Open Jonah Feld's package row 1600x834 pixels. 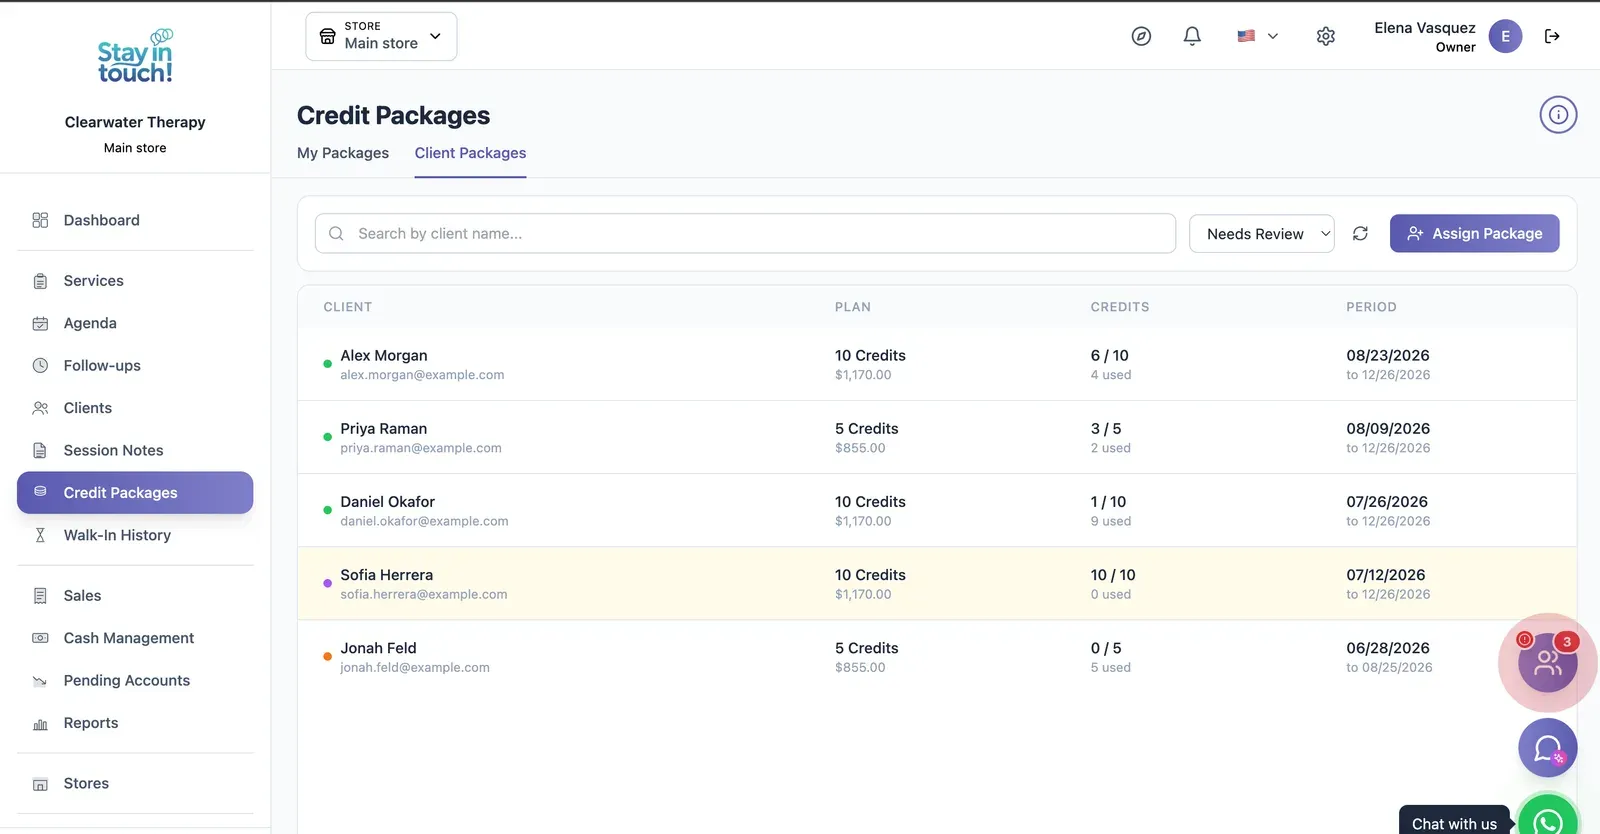point(937,657)
